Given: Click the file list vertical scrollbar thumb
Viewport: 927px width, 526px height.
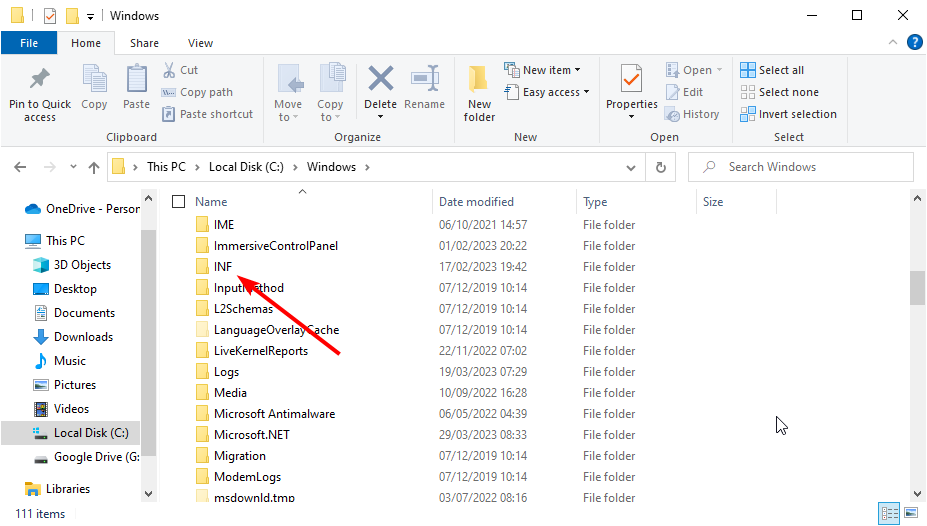Looking at the screenshot, I should pyautogui.click(x=917, y=287).
